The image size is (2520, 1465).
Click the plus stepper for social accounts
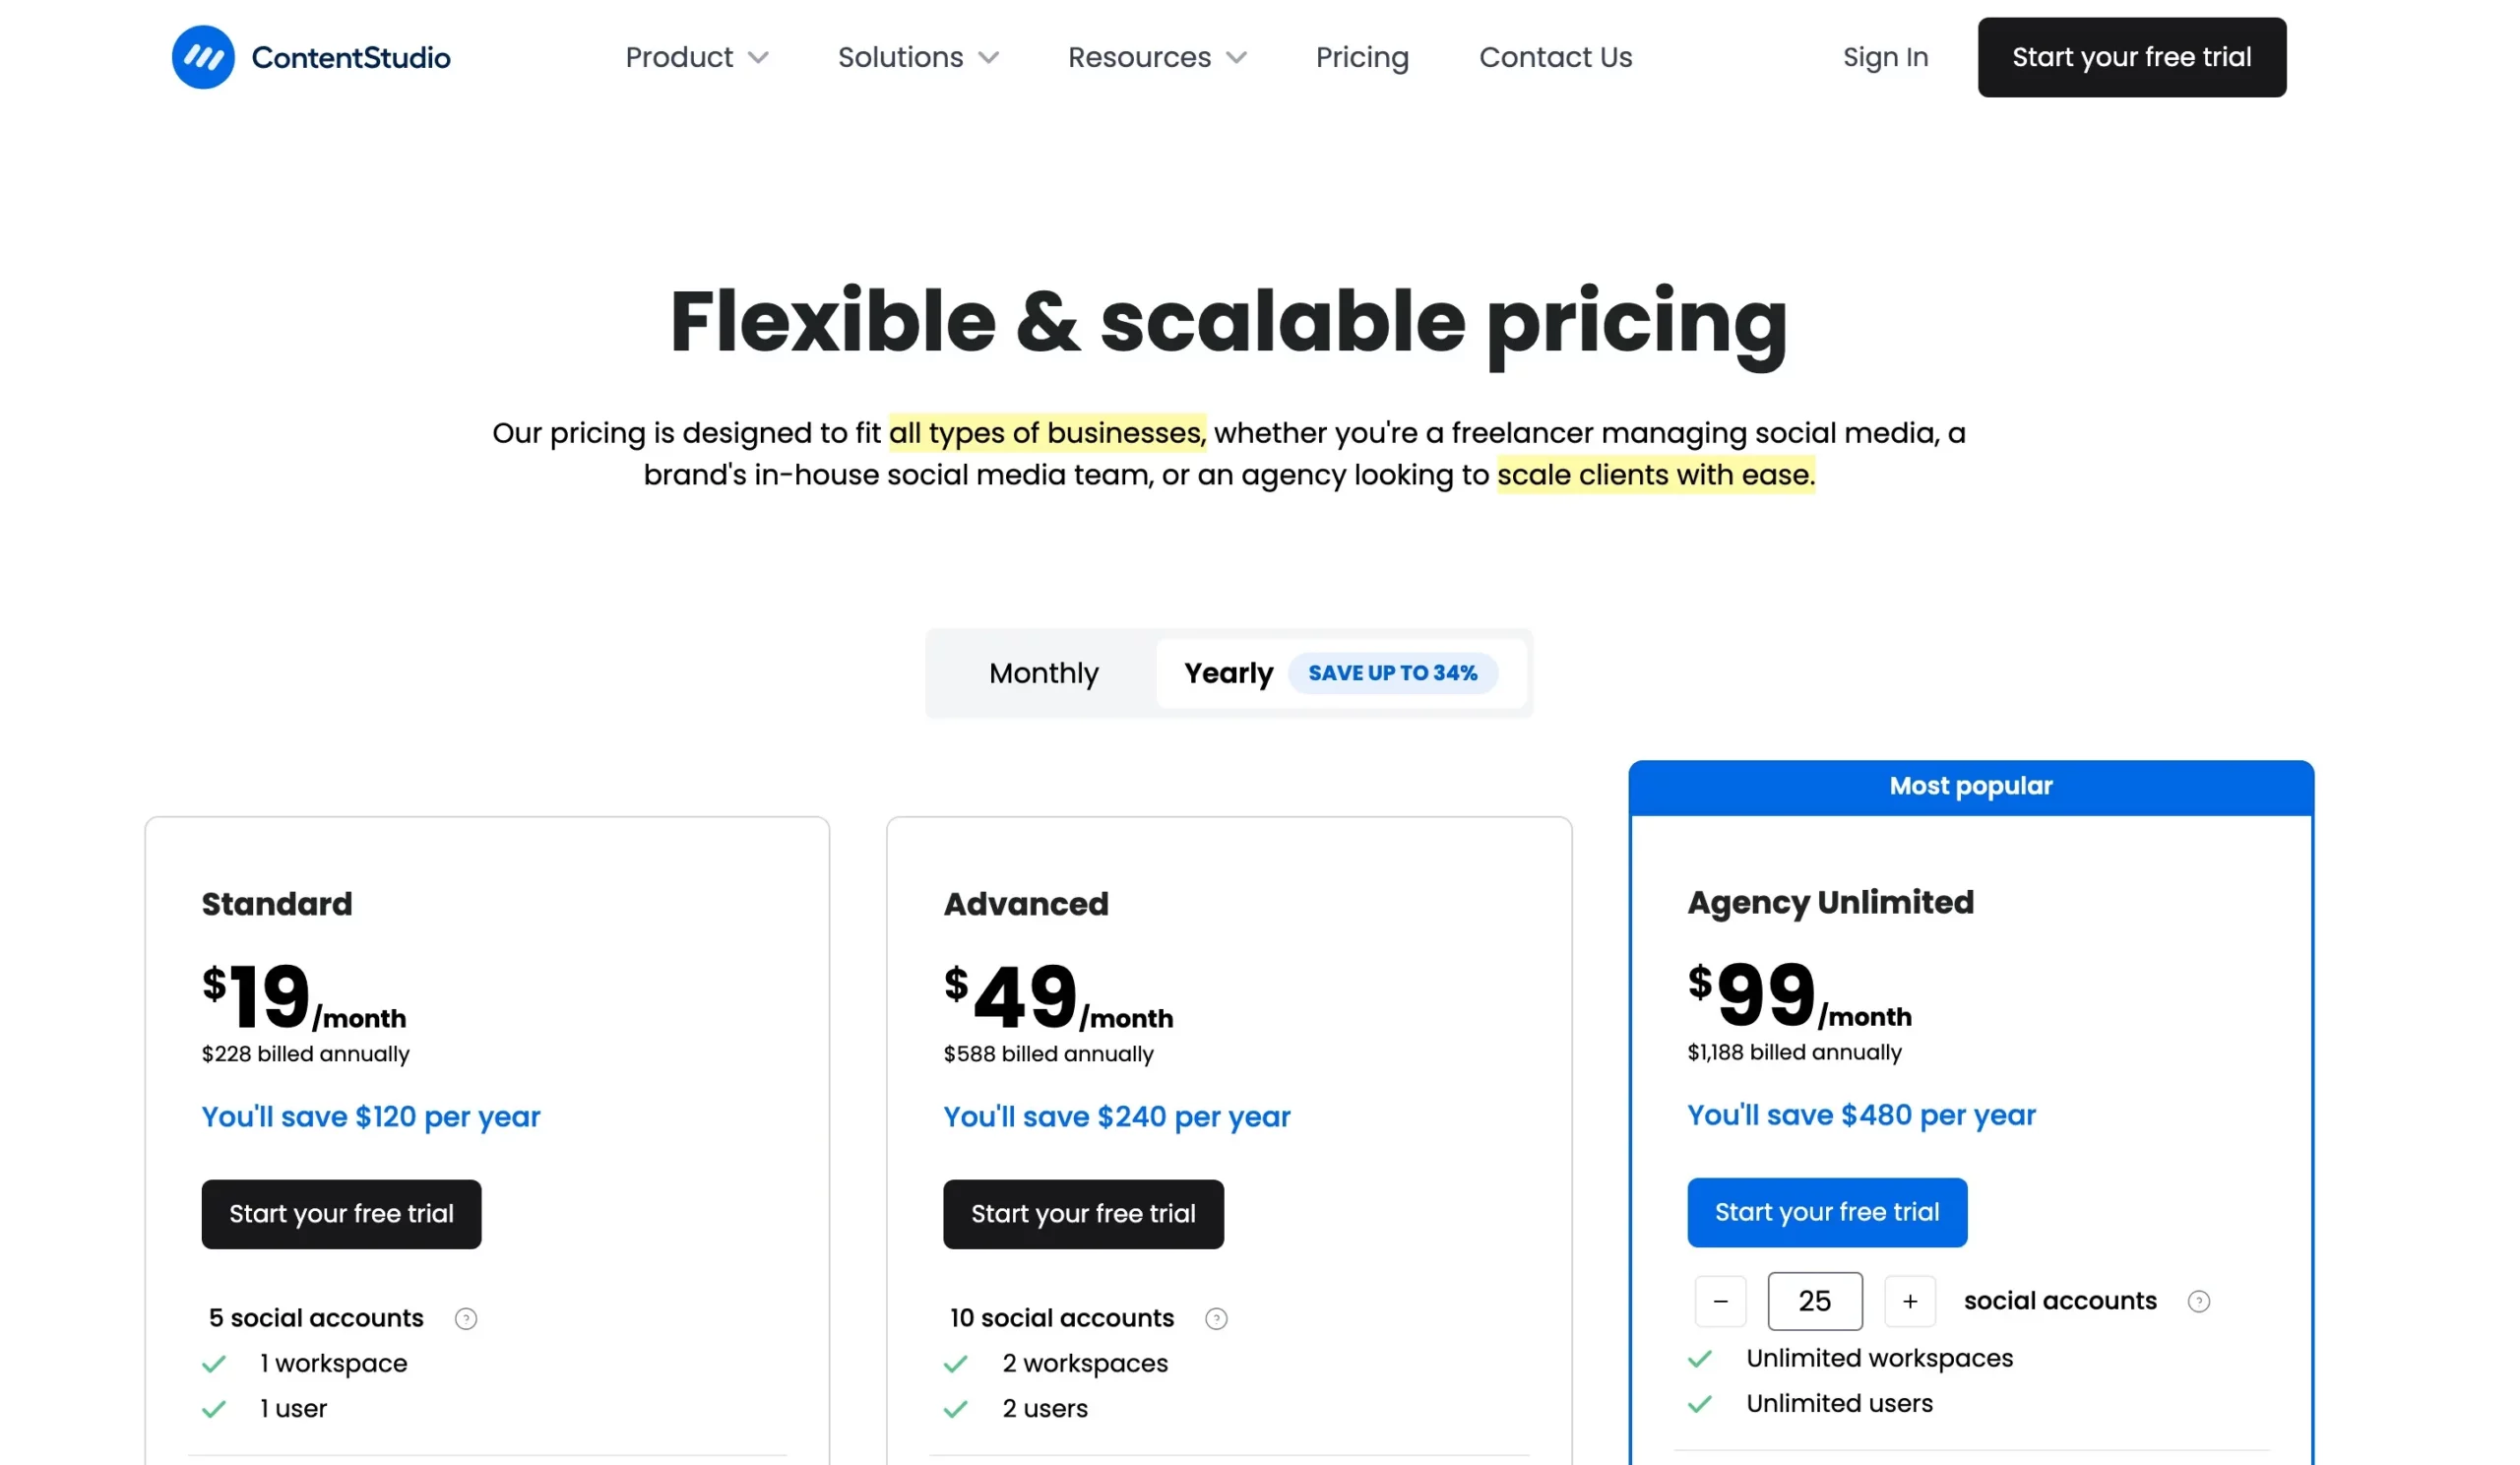(1909, 1300)
